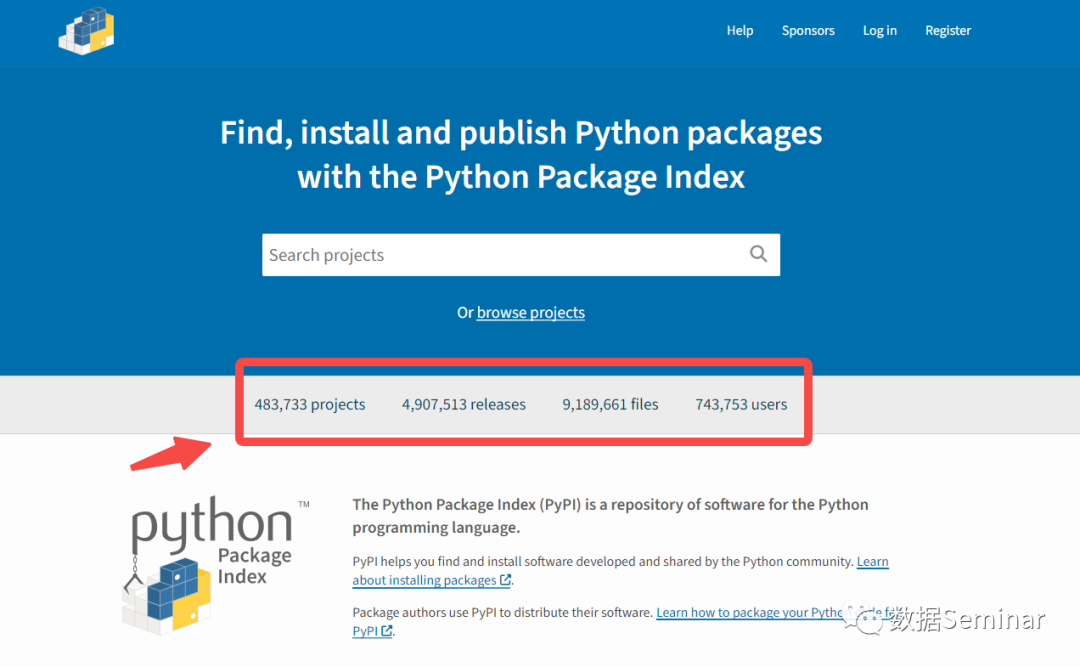View the 483,733 projects statistic
The height and width of the screenshot is (667, 1080).
pyautogui.click(x=309, y=404)
